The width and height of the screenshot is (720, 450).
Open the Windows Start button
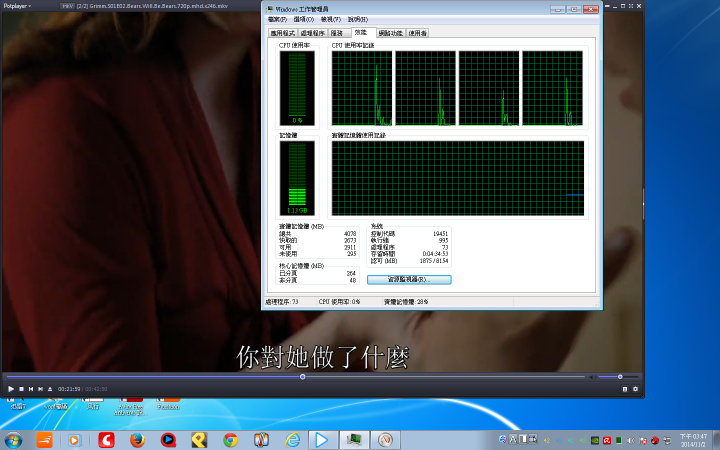coord(13,440)
